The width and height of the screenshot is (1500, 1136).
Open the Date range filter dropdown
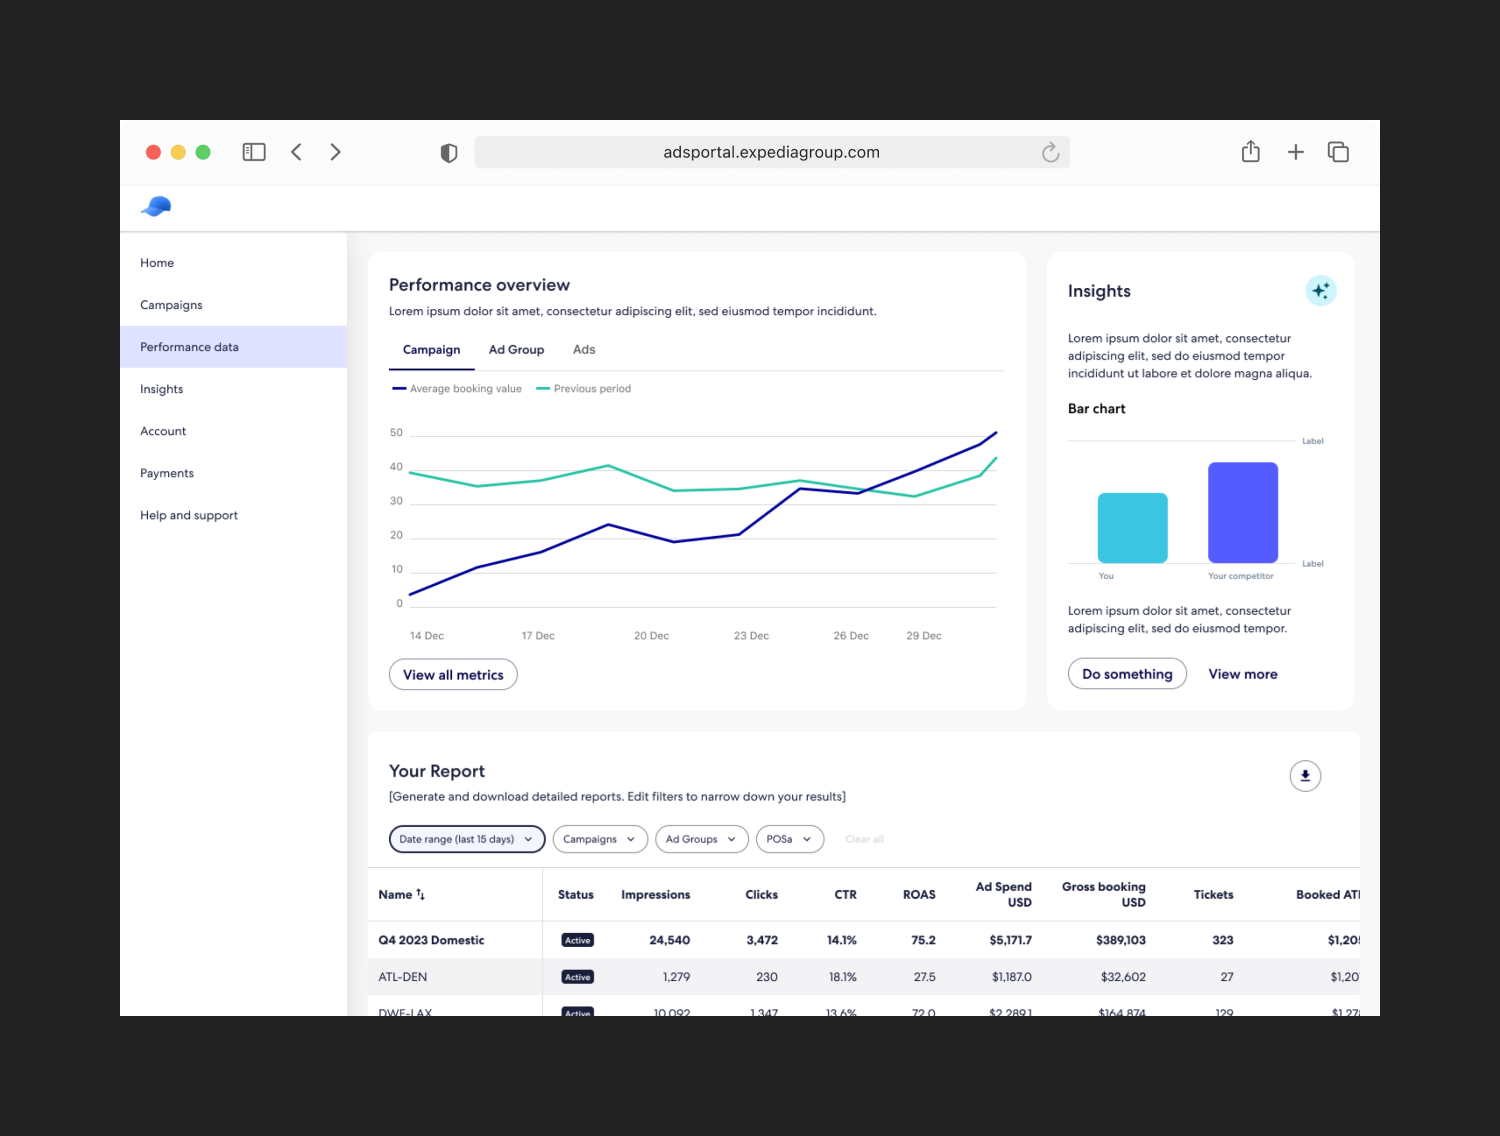[x=466, y=839]
